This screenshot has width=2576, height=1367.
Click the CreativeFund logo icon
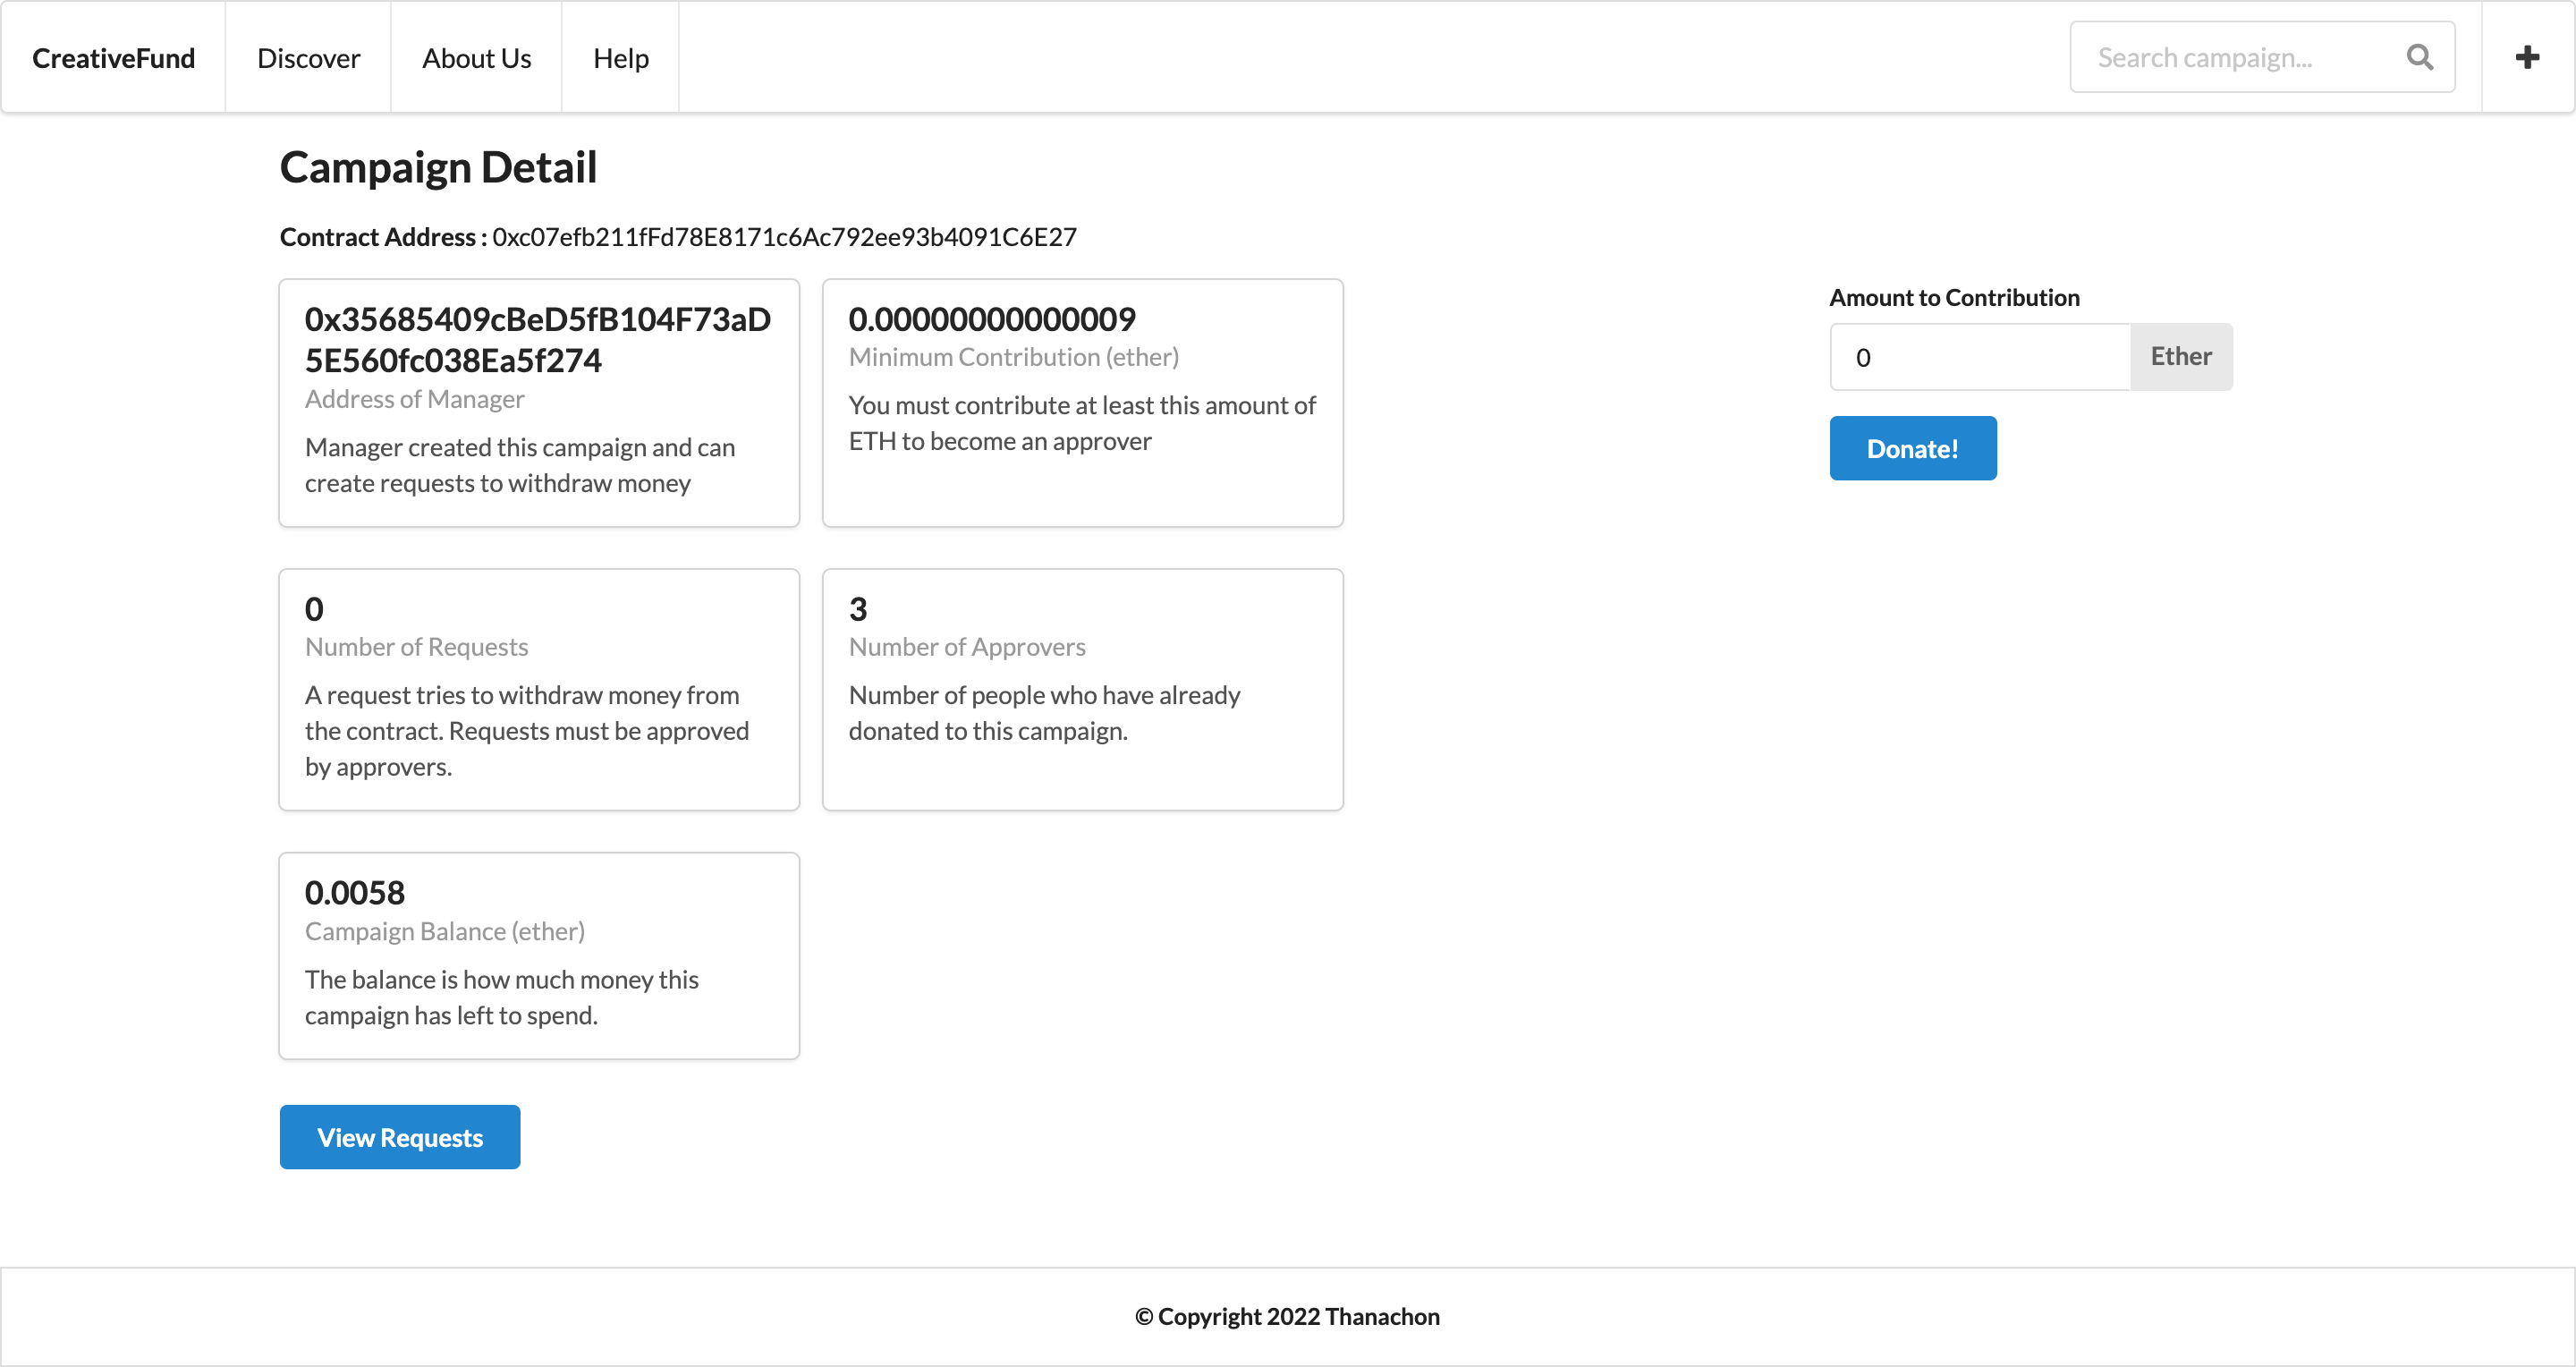(113, 56)
